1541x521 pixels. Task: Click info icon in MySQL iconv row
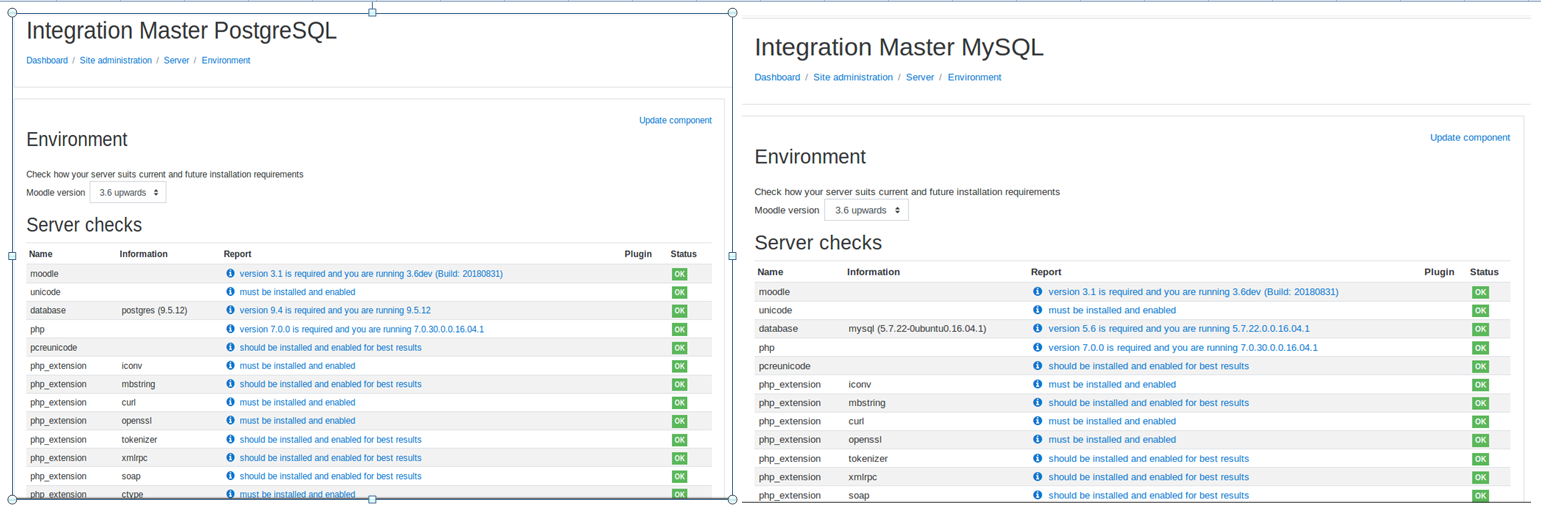click(x=1038, y=384)
